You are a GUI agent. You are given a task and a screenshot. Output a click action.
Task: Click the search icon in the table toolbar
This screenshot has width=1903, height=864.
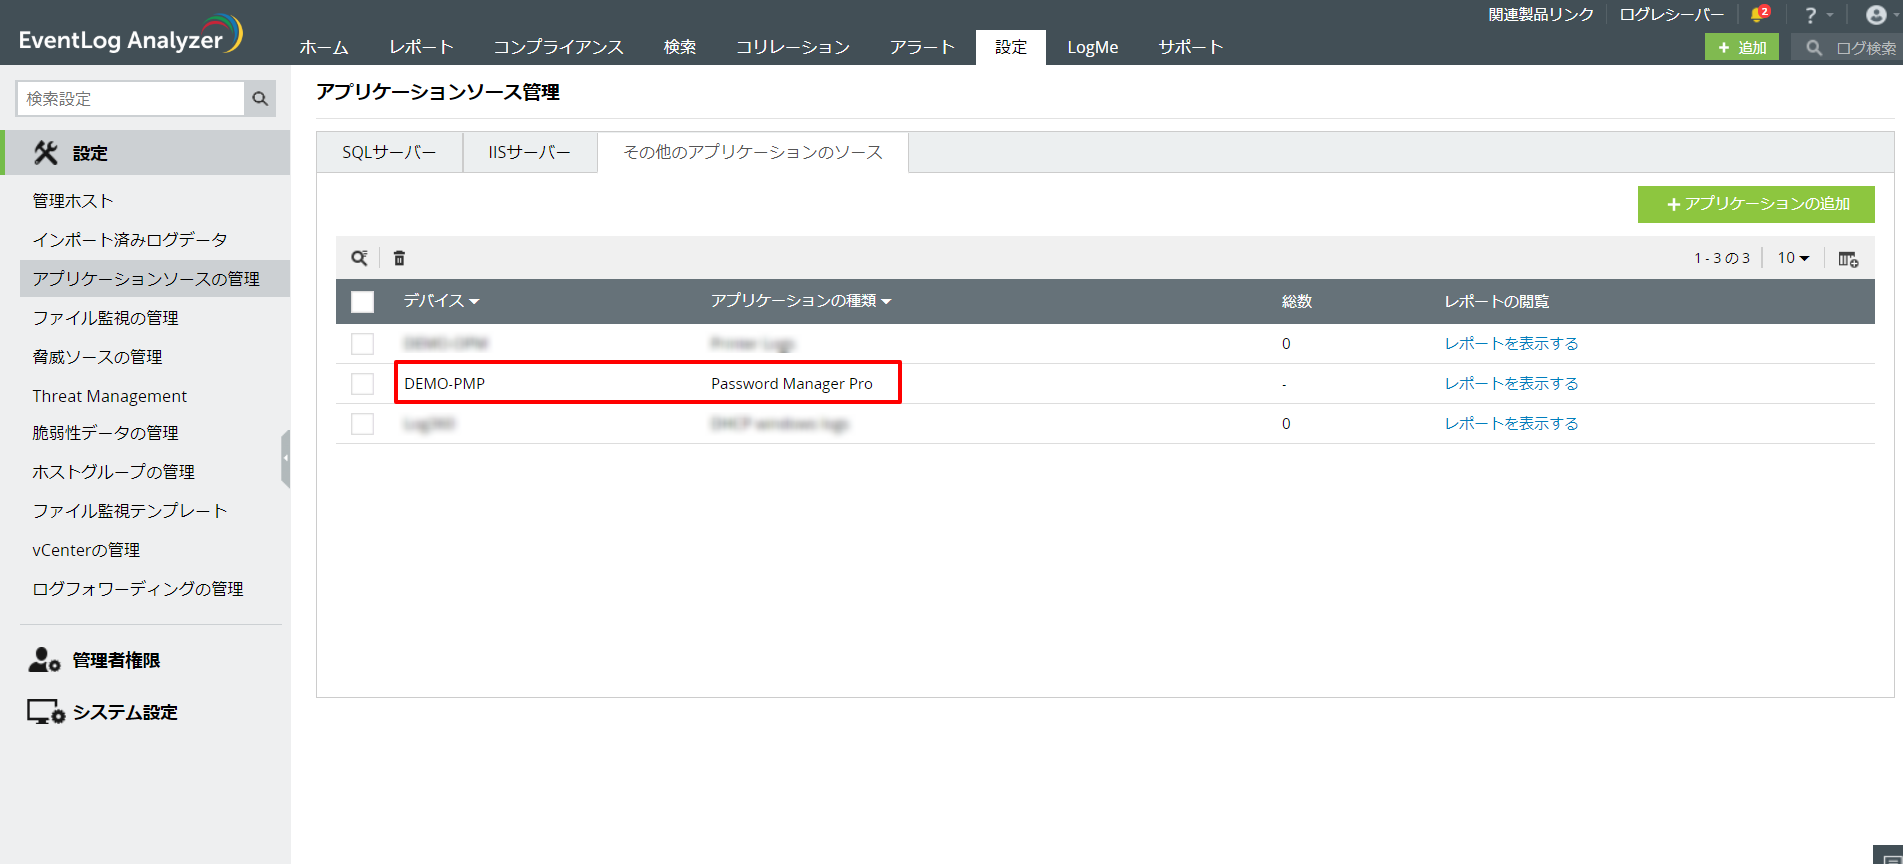359,258
